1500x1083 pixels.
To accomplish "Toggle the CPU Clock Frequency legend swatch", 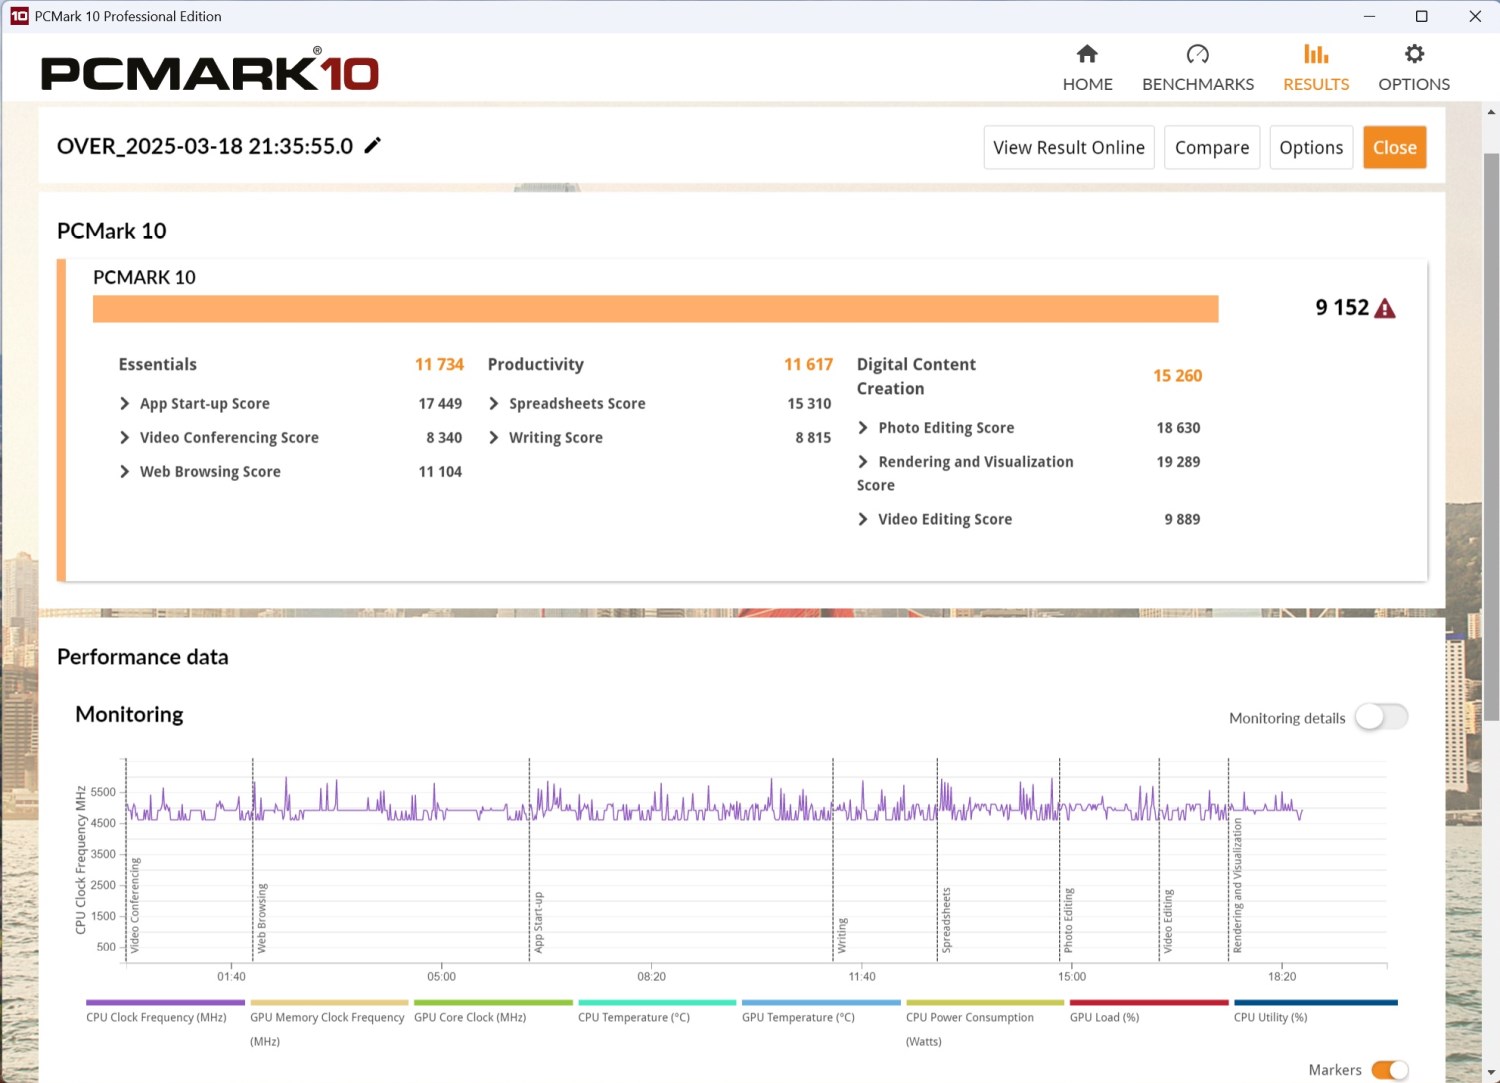I will [x=165, y=1002].
